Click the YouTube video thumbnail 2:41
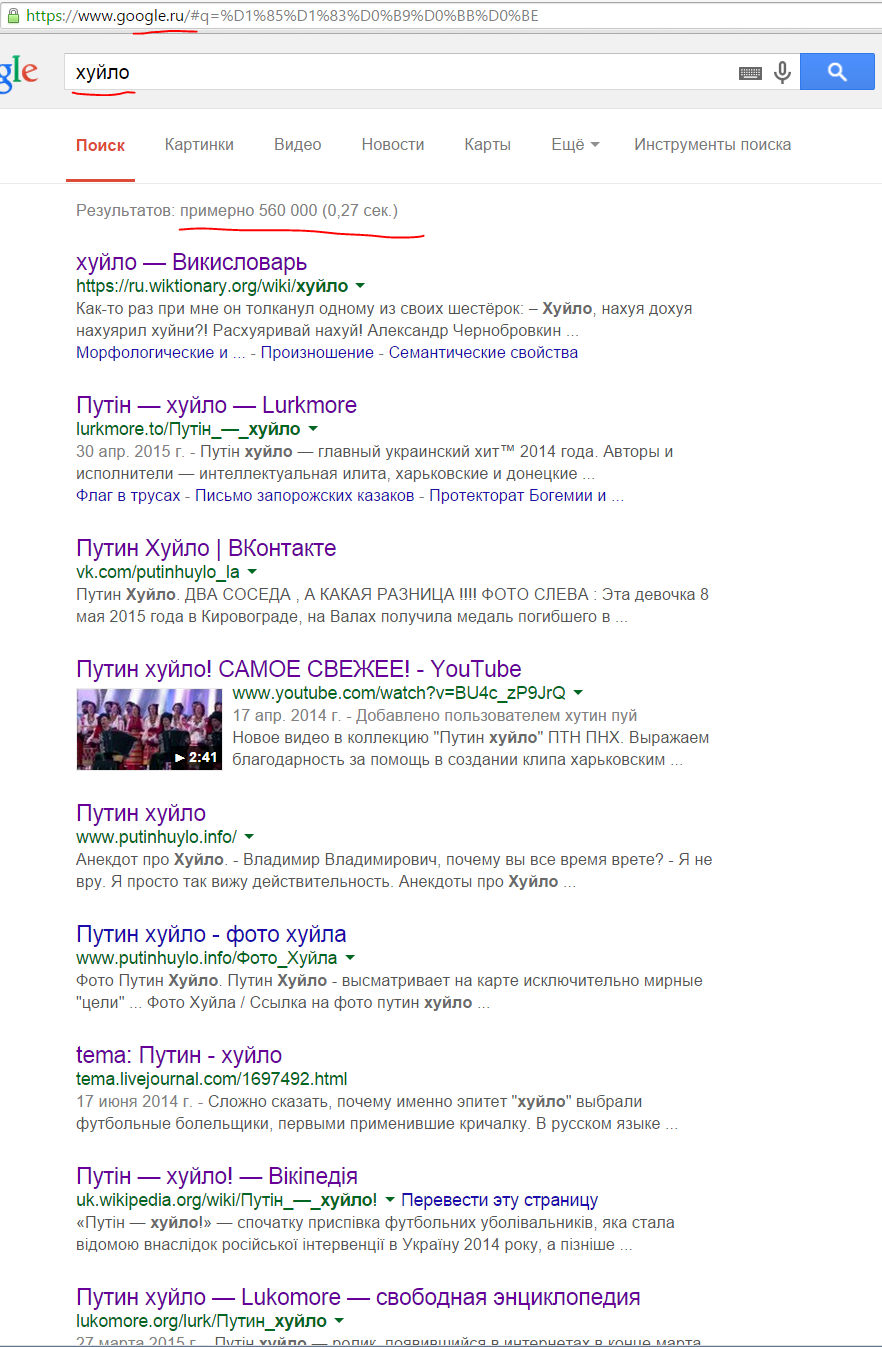 pyautogui.click(x=149, y=729)
